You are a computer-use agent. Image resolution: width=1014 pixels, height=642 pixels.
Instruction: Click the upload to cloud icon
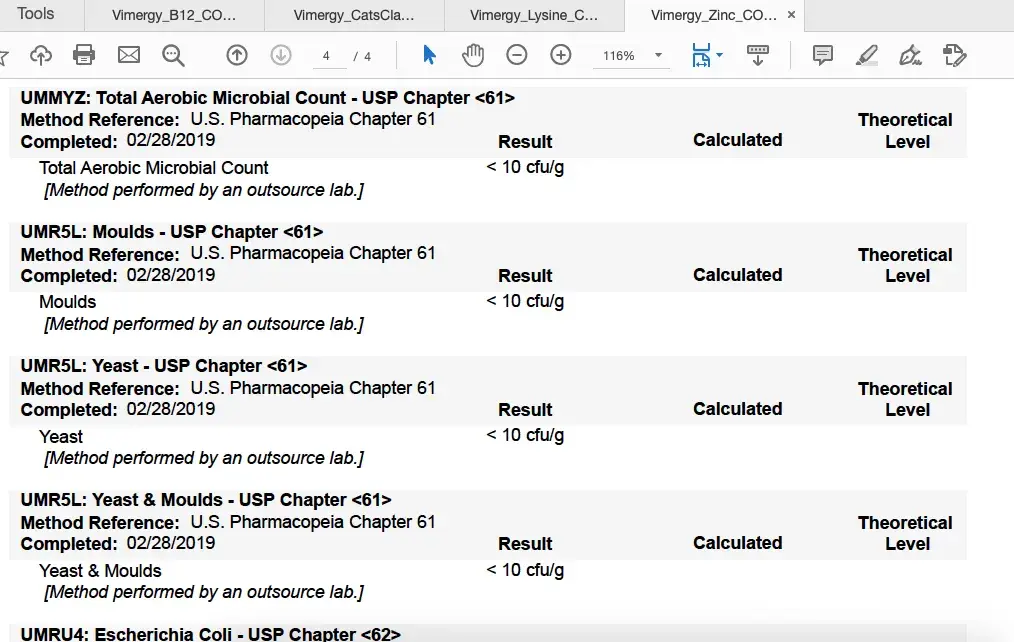click(x=41, y=56)
